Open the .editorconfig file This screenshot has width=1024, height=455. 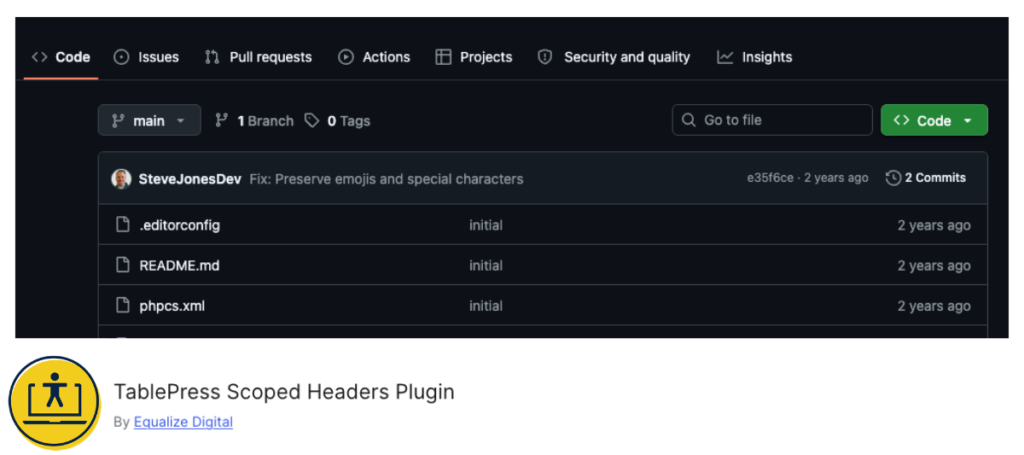180,226
